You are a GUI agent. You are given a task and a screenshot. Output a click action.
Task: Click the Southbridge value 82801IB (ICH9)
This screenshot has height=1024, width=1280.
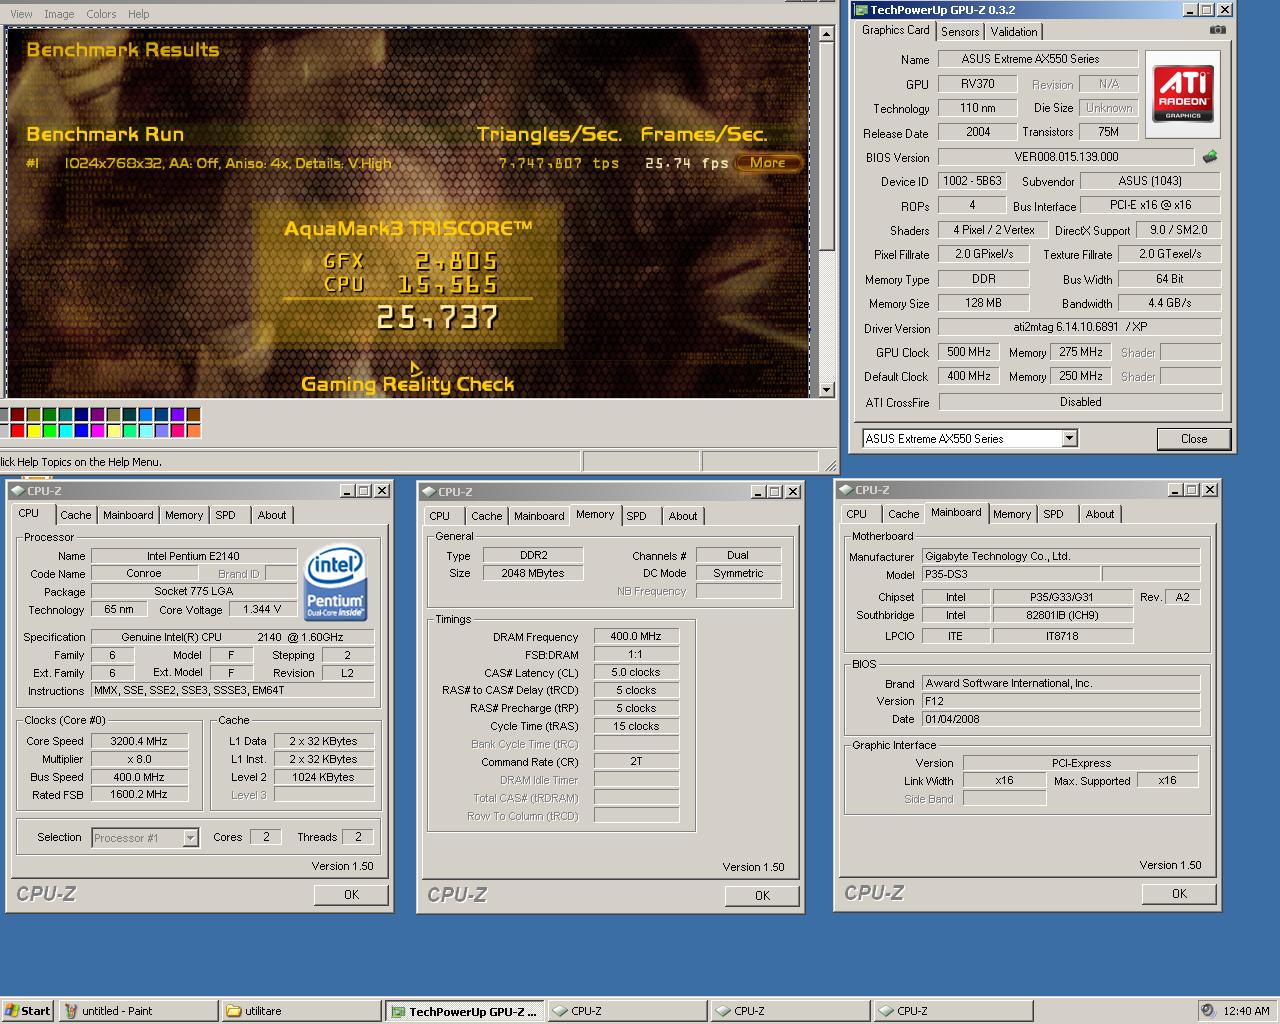pyautogui.click(x=1062, y=615)
